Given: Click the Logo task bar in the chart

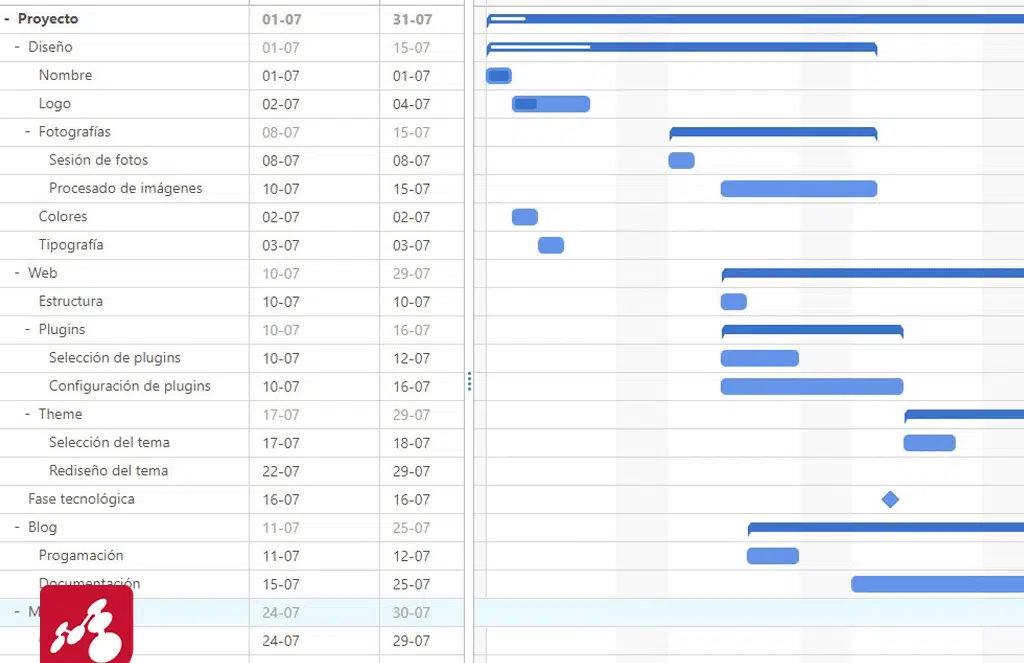Looking at the screenshot, I should point(551,104).
